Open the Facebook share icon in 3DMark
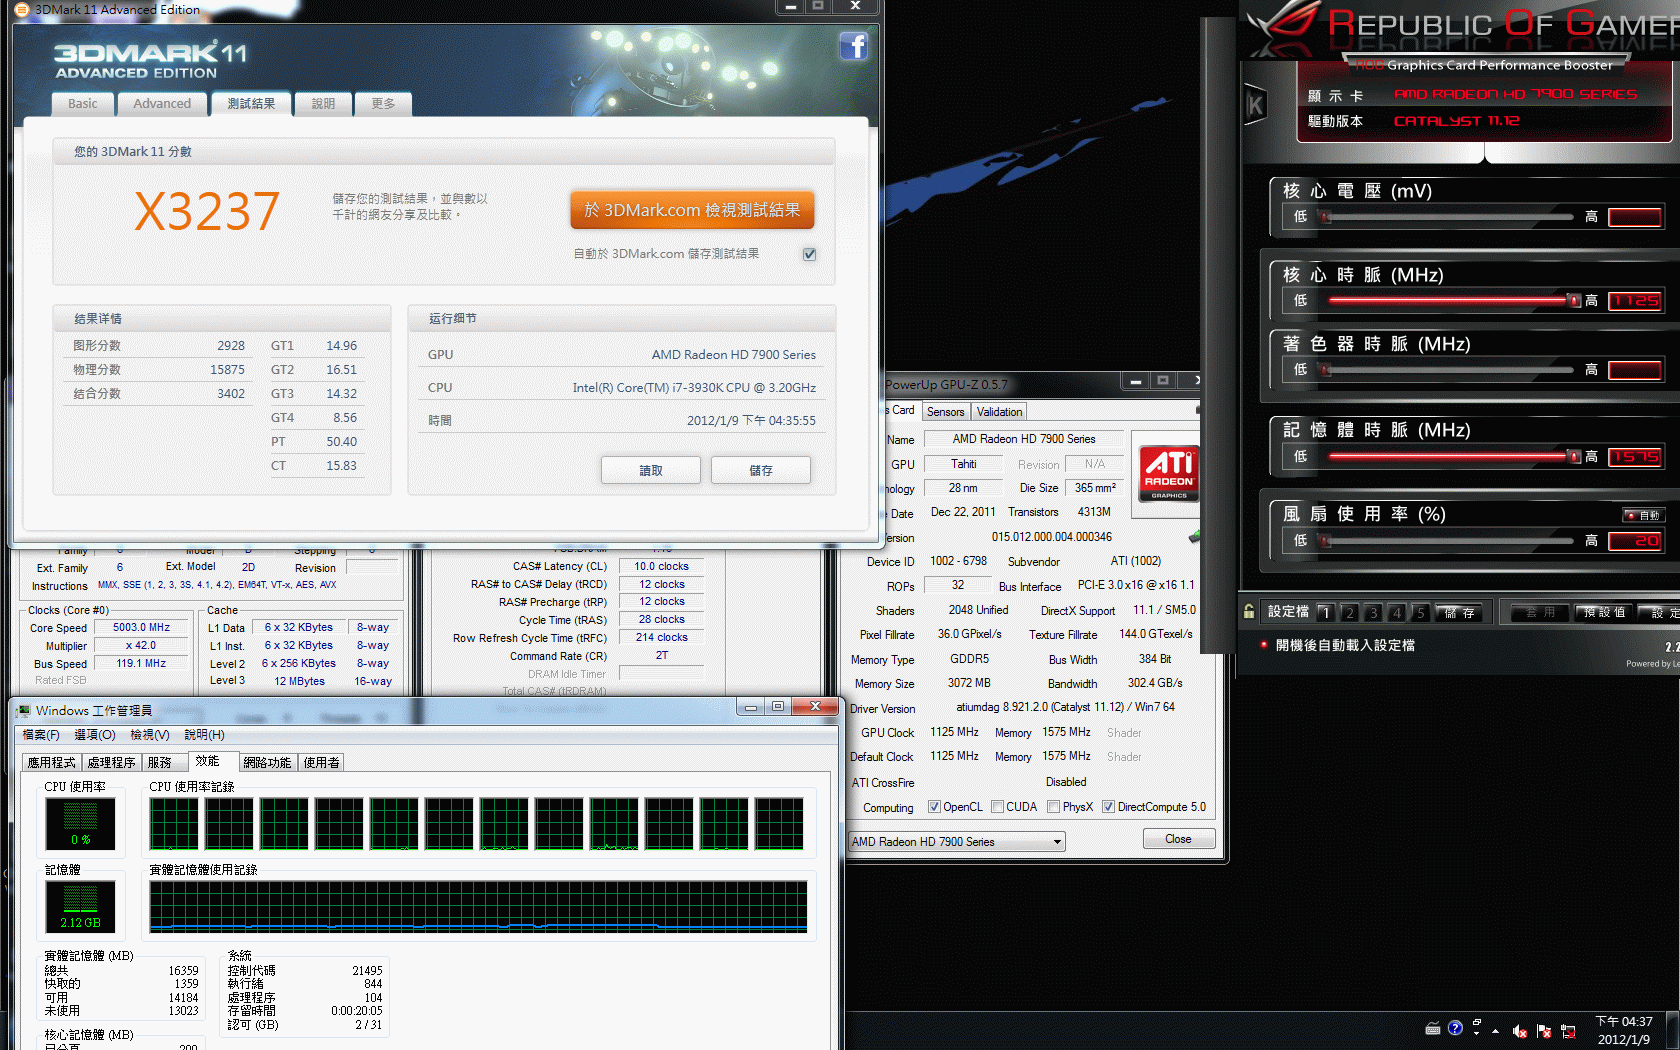The height and width of the screenshot is (1050, 1680). tap(853, 46)
